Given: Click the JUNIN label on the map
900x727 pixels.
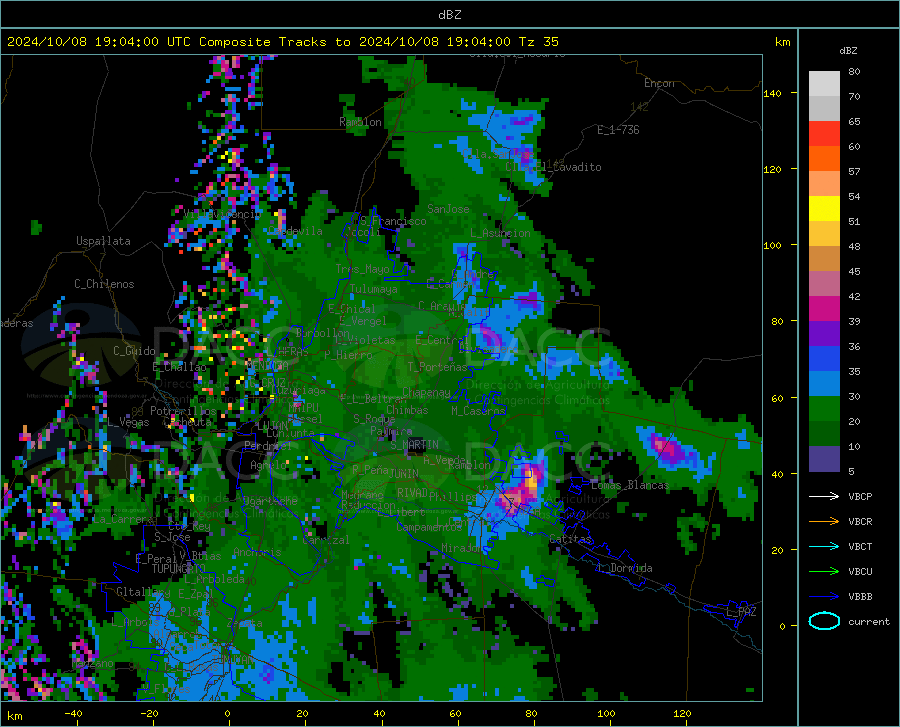Looking at the screenshot, I should (x=404, y=474).
